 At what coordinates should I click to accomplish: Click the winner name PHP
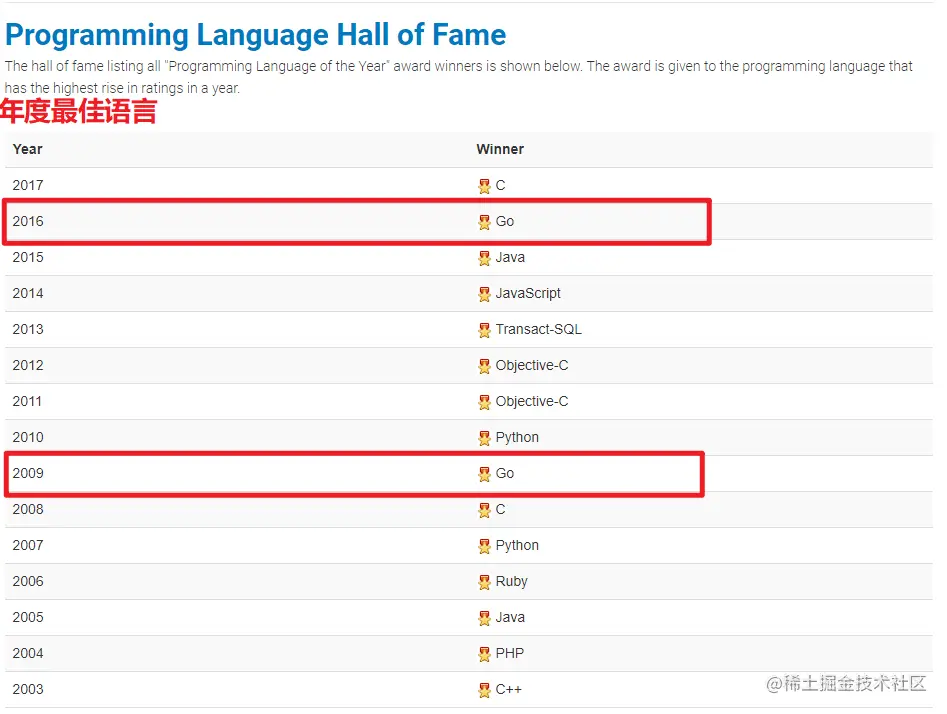[510, 653]
